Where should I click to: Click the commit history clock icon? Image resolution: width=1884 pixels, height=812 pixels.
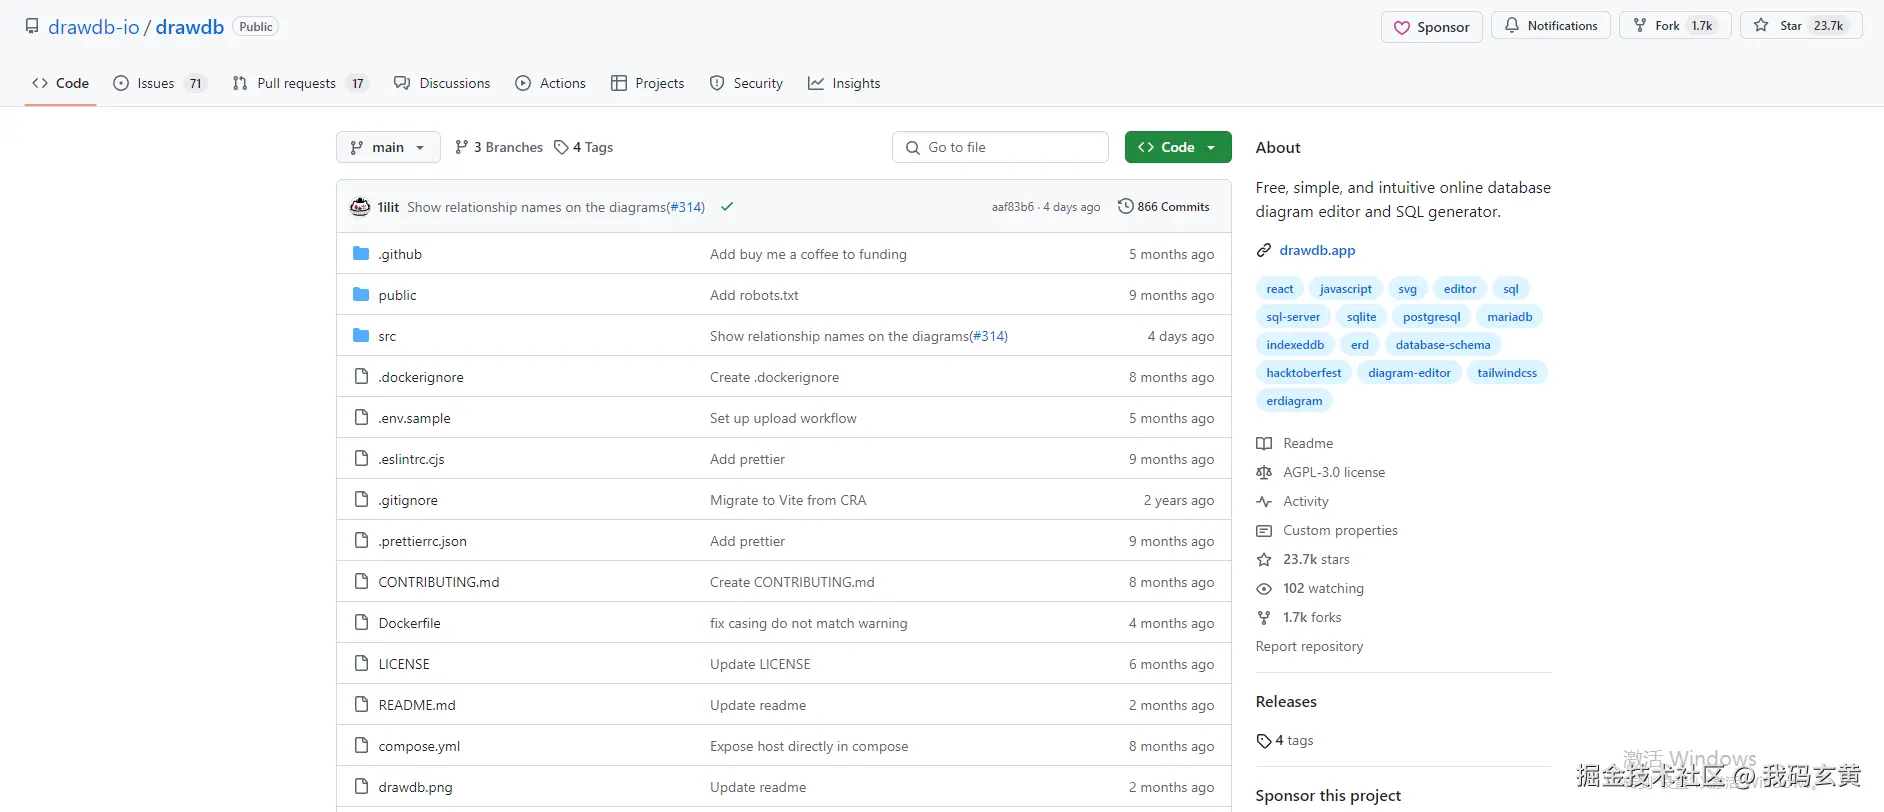tap(1125, 206)
